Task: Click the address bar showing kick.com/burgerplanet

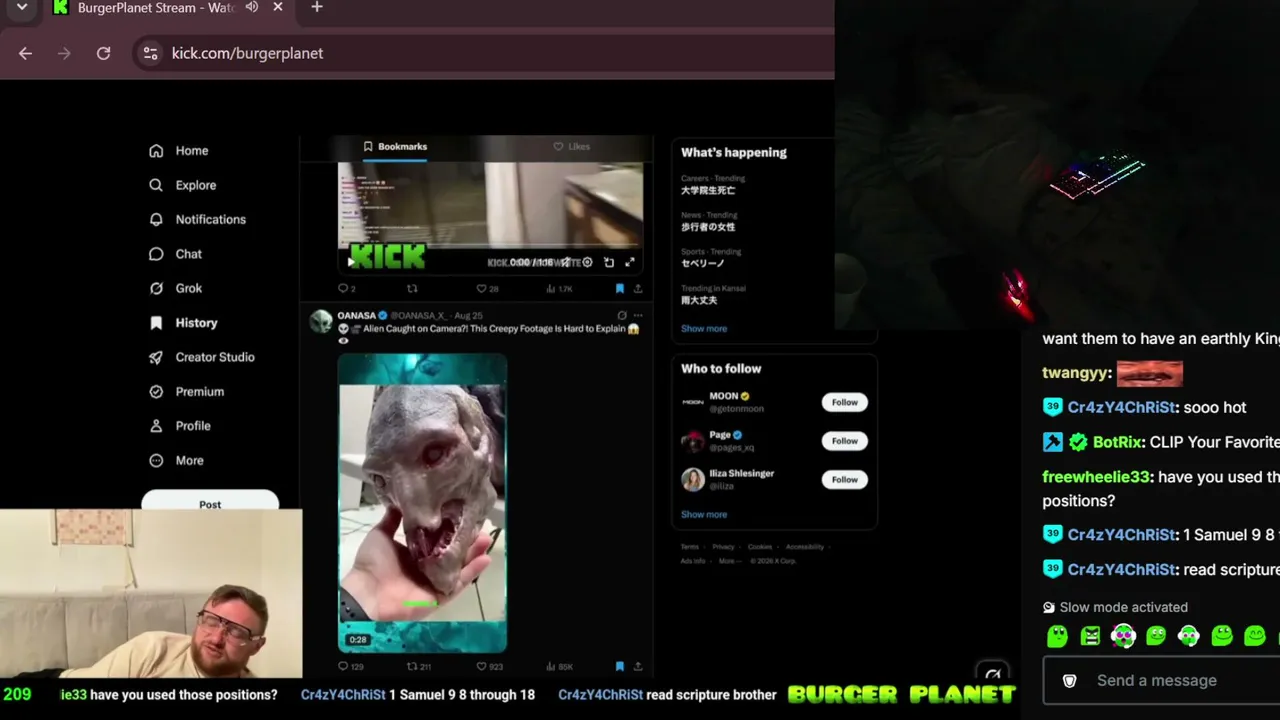Action: (x=483, y=53)
